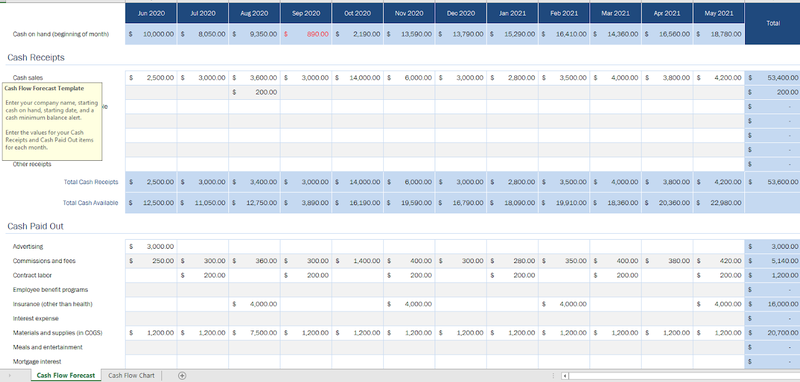Select the 1,200.00 Contract labor total cell
The width and height of the screenshot is (800, 382).
pyautogui.click(x=772, y=275)
